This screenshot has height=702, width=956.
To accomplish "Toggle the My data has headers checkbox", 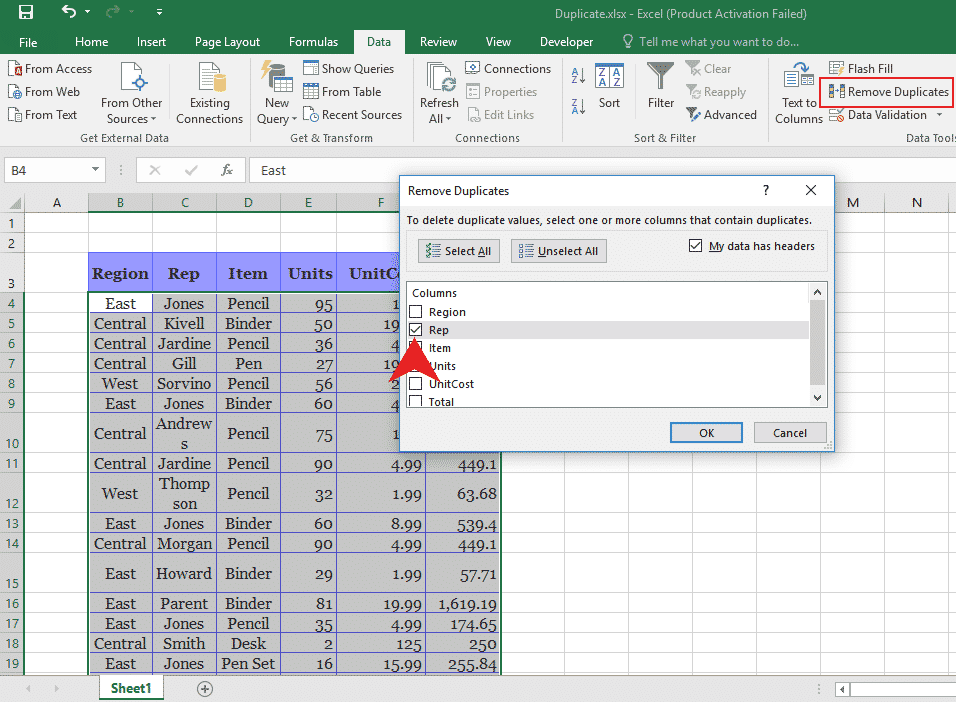I will pos(696,246).
